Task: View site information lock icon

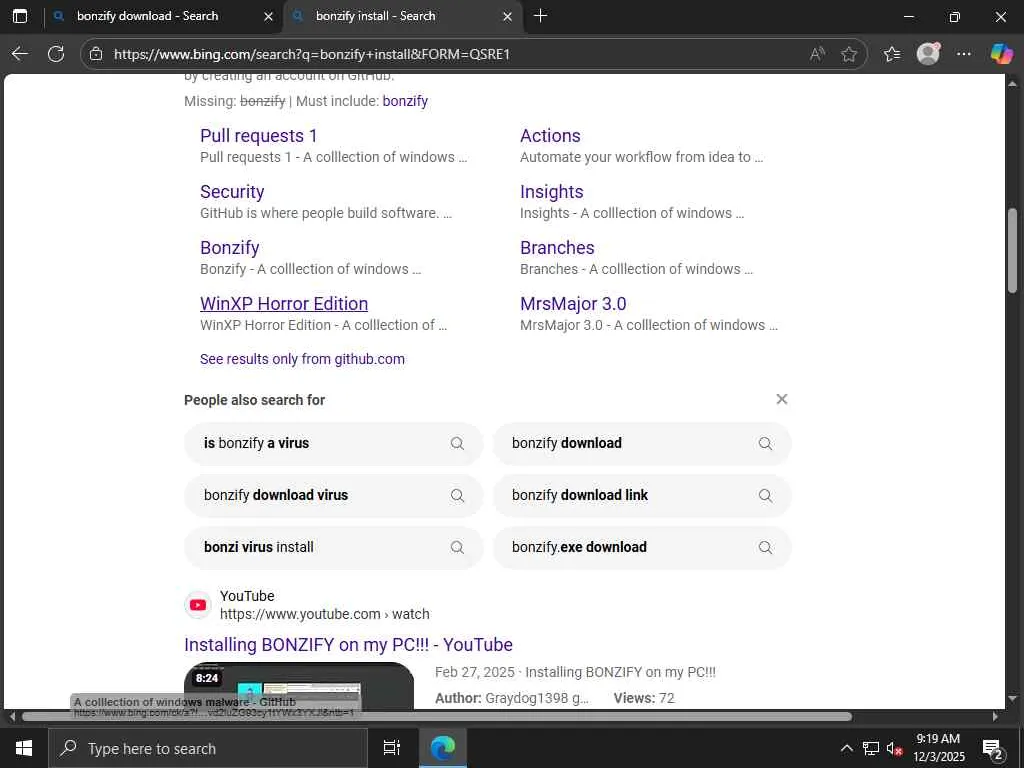Action: coord(96,54)
